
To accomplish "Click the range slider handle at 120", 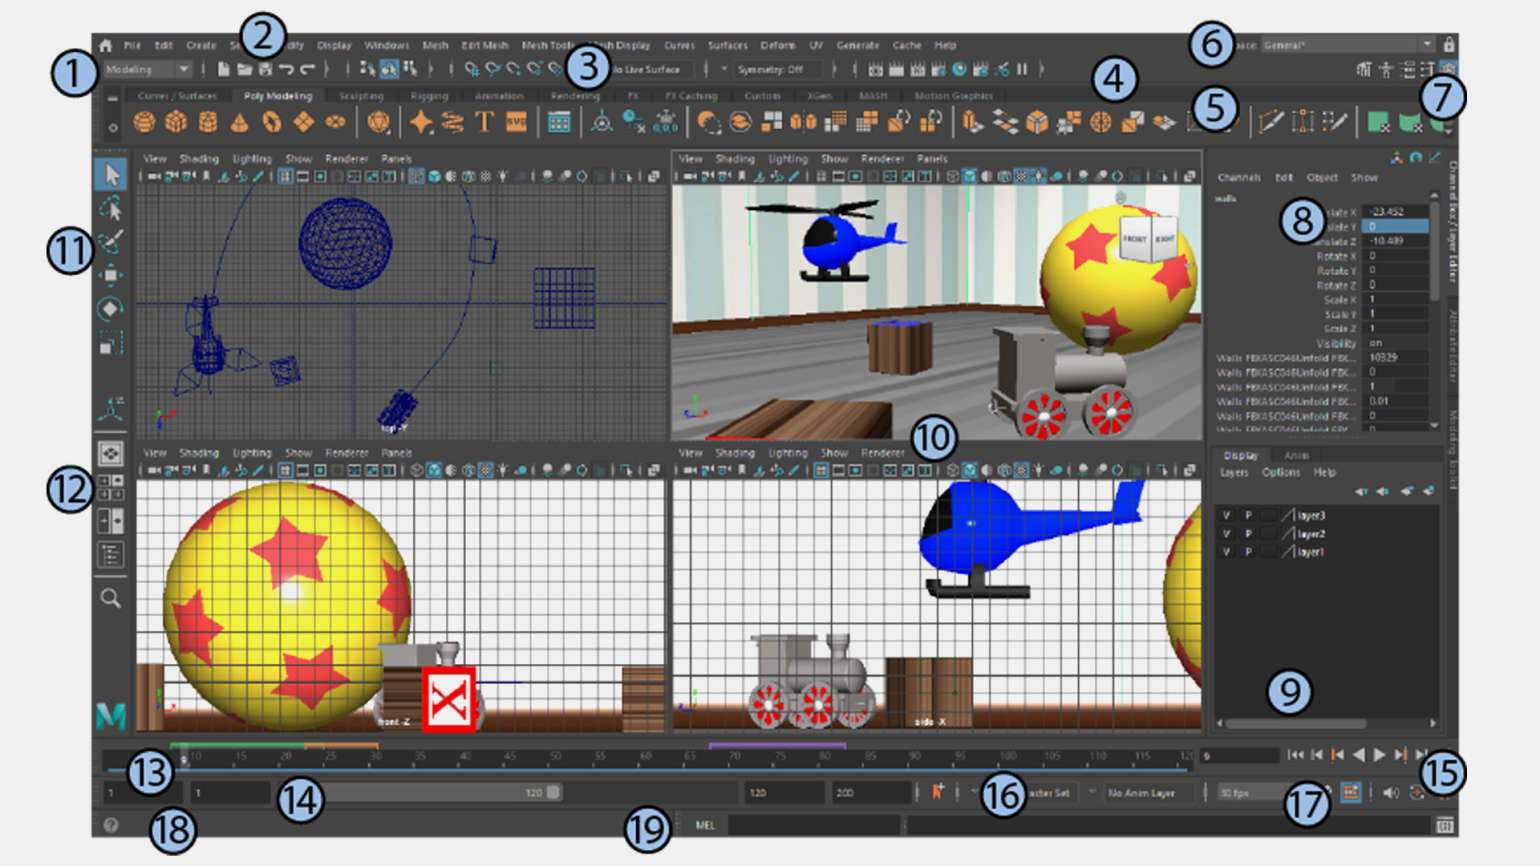I will [x=553, y=793].
